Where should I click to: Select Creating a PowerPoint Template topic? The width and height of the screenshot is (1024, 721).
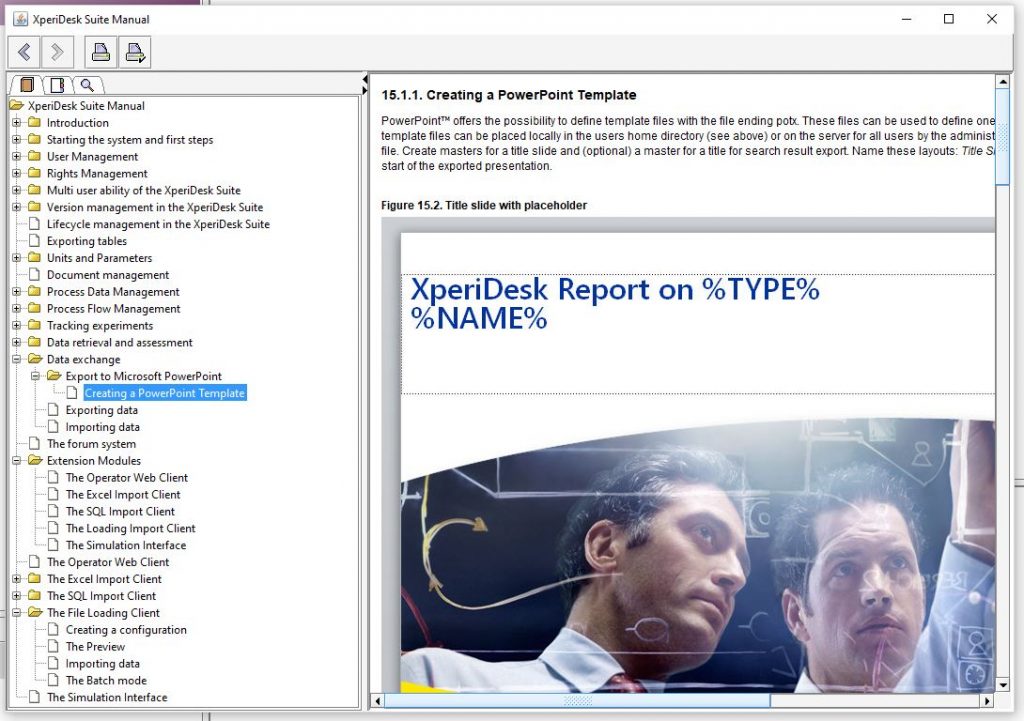(x=165, y=393)
